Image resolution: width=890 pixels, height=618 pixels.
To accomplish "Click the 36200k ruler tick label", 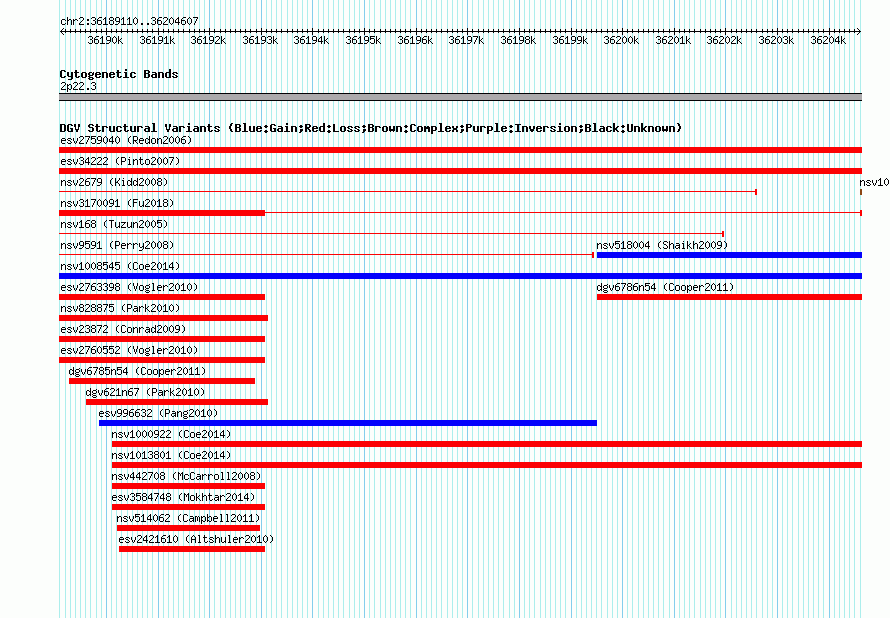I will click(621, 40).
